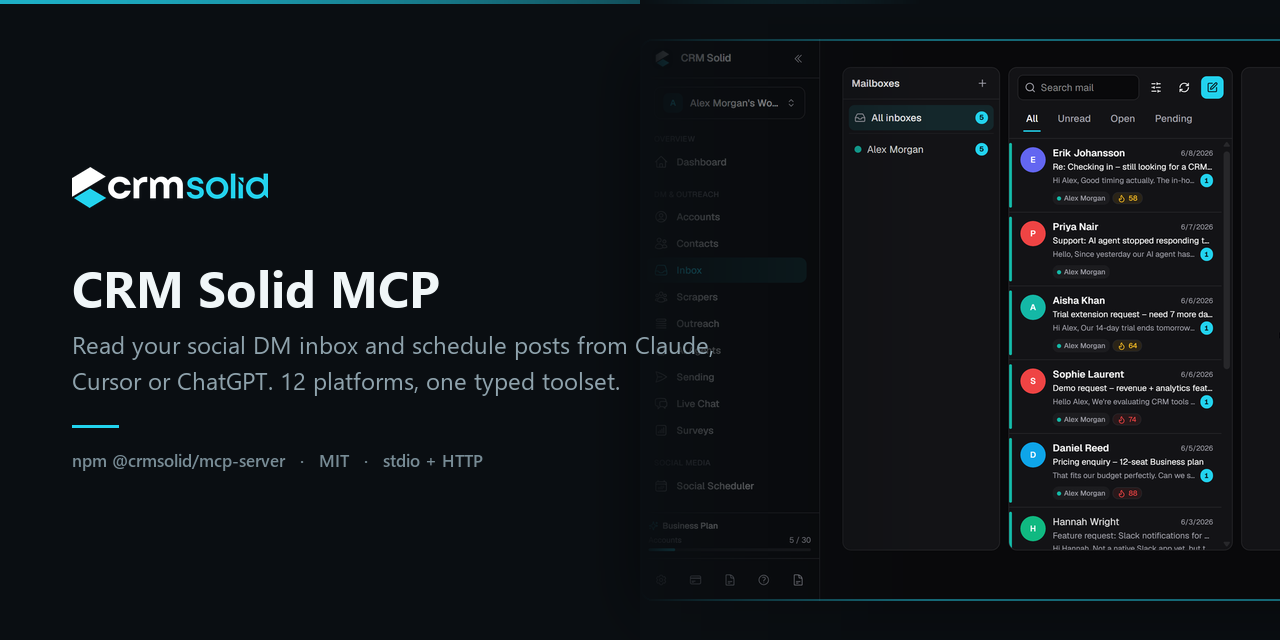This screenshot has height=640, width=1280.
Task: Go to Accounts in the sidebar
Action: (729, 217)
